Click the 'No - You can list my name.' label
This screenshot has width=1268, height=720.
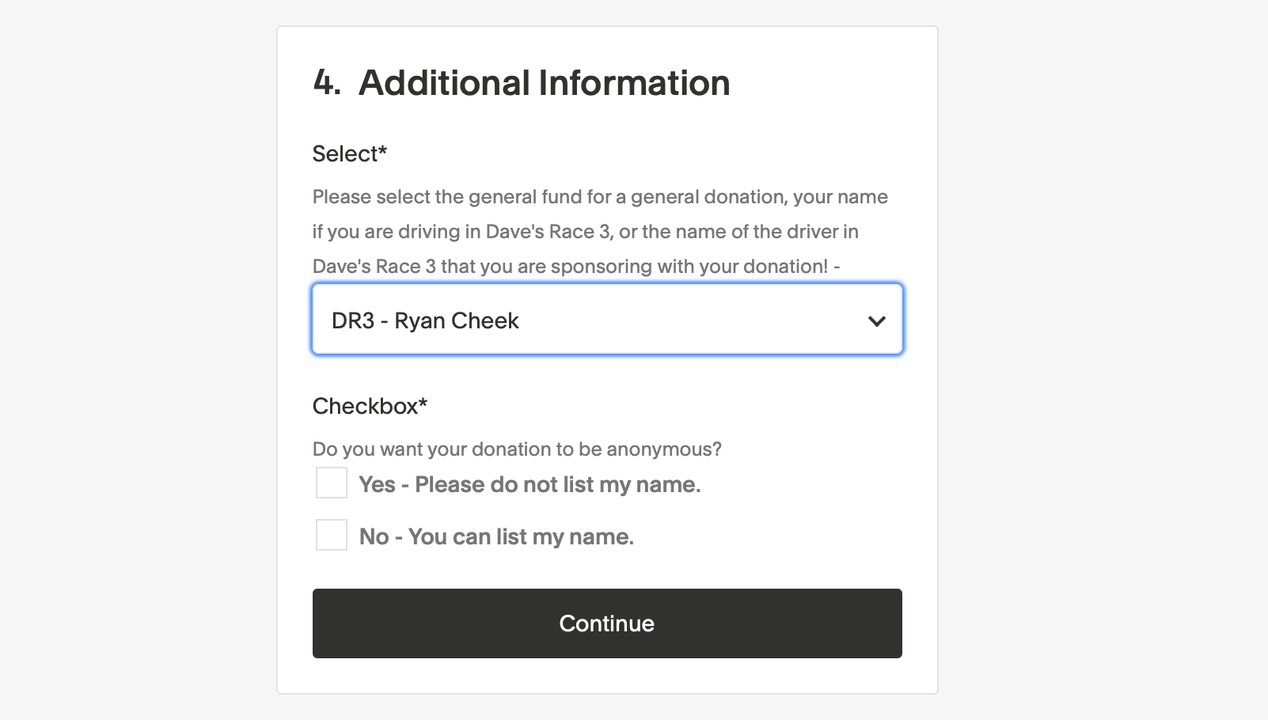coord(496,537)
